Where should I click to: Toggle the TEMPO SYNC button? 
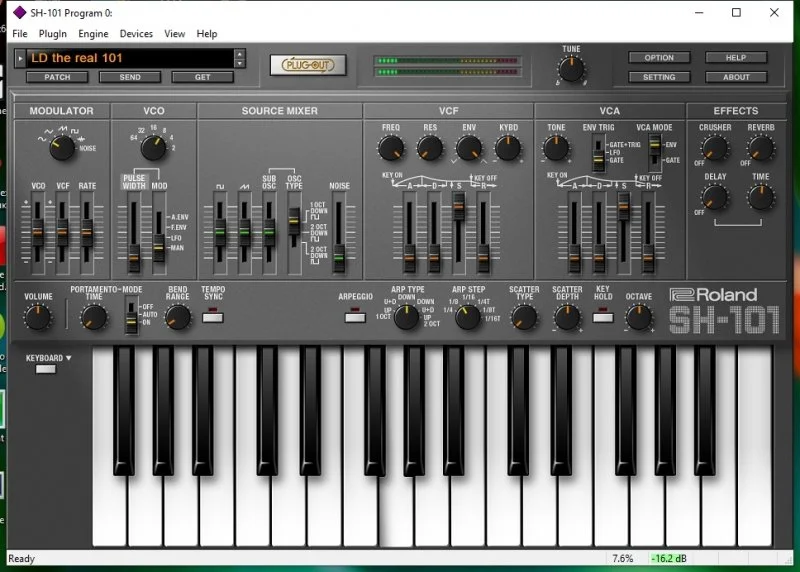[x=213, y=317]
